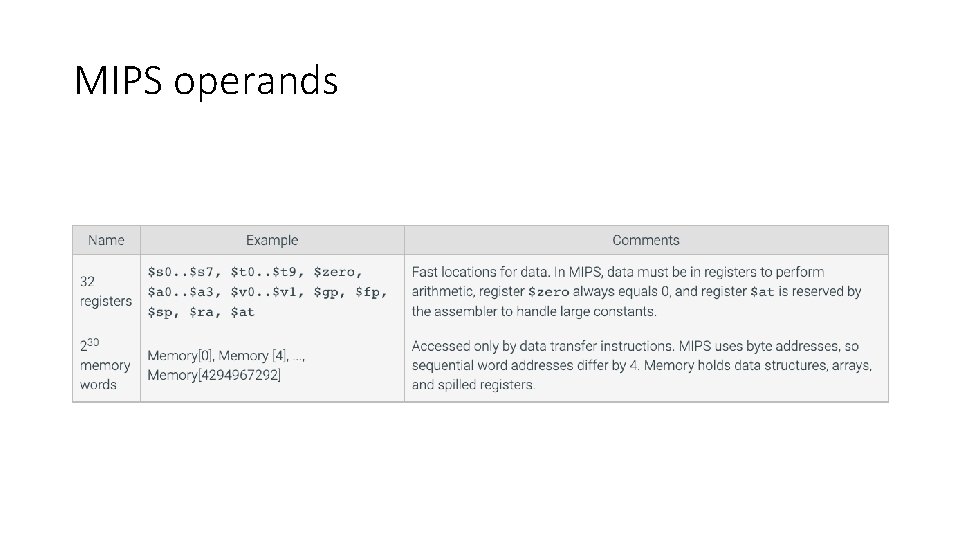Click the Memory[0], Memory[4] example text

(x=226, y=356)
